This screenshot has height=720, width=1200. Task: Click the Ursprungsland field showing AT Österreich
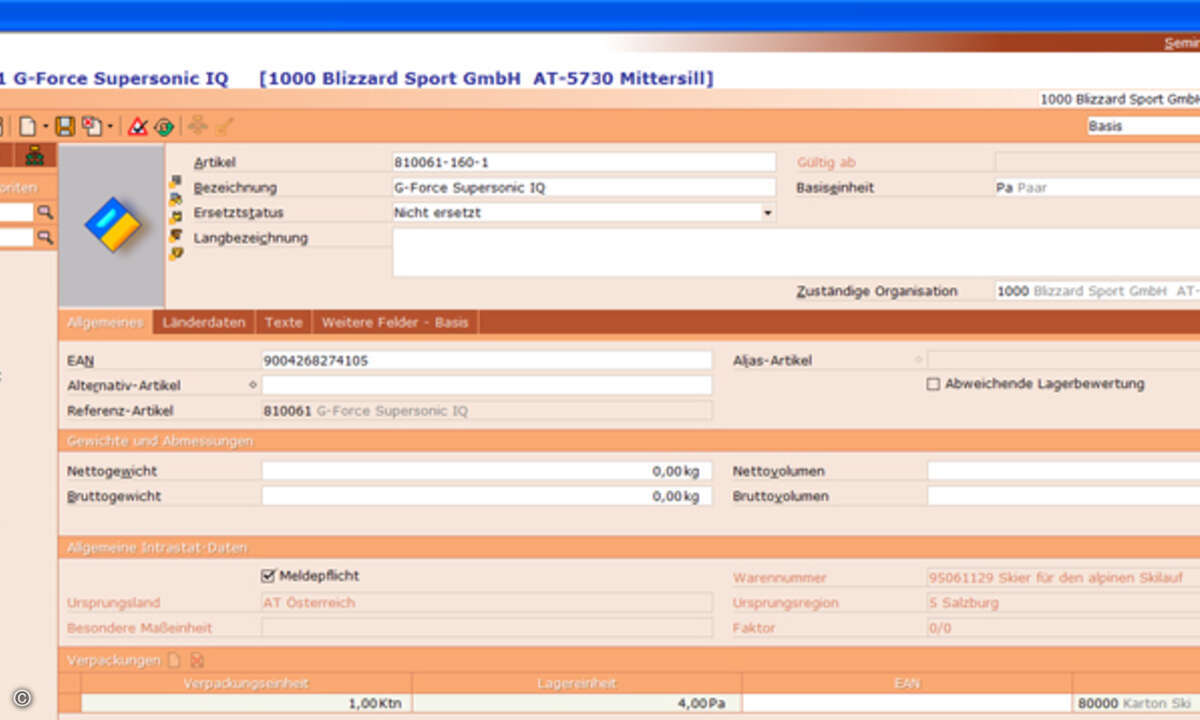tap(487, 603)
